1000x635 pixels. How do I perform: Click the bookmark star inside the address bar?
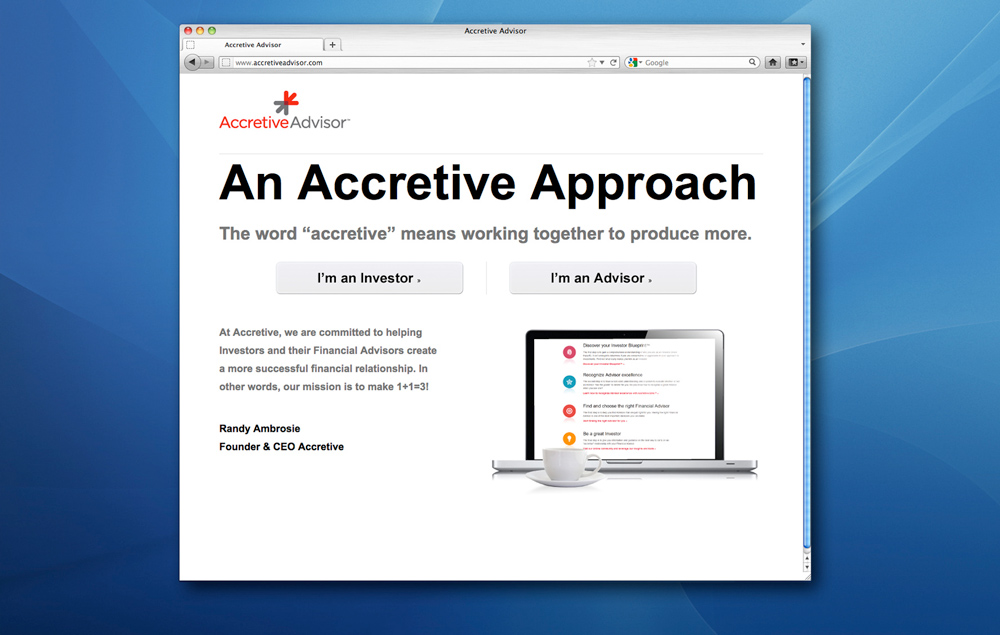coord(593,61)
